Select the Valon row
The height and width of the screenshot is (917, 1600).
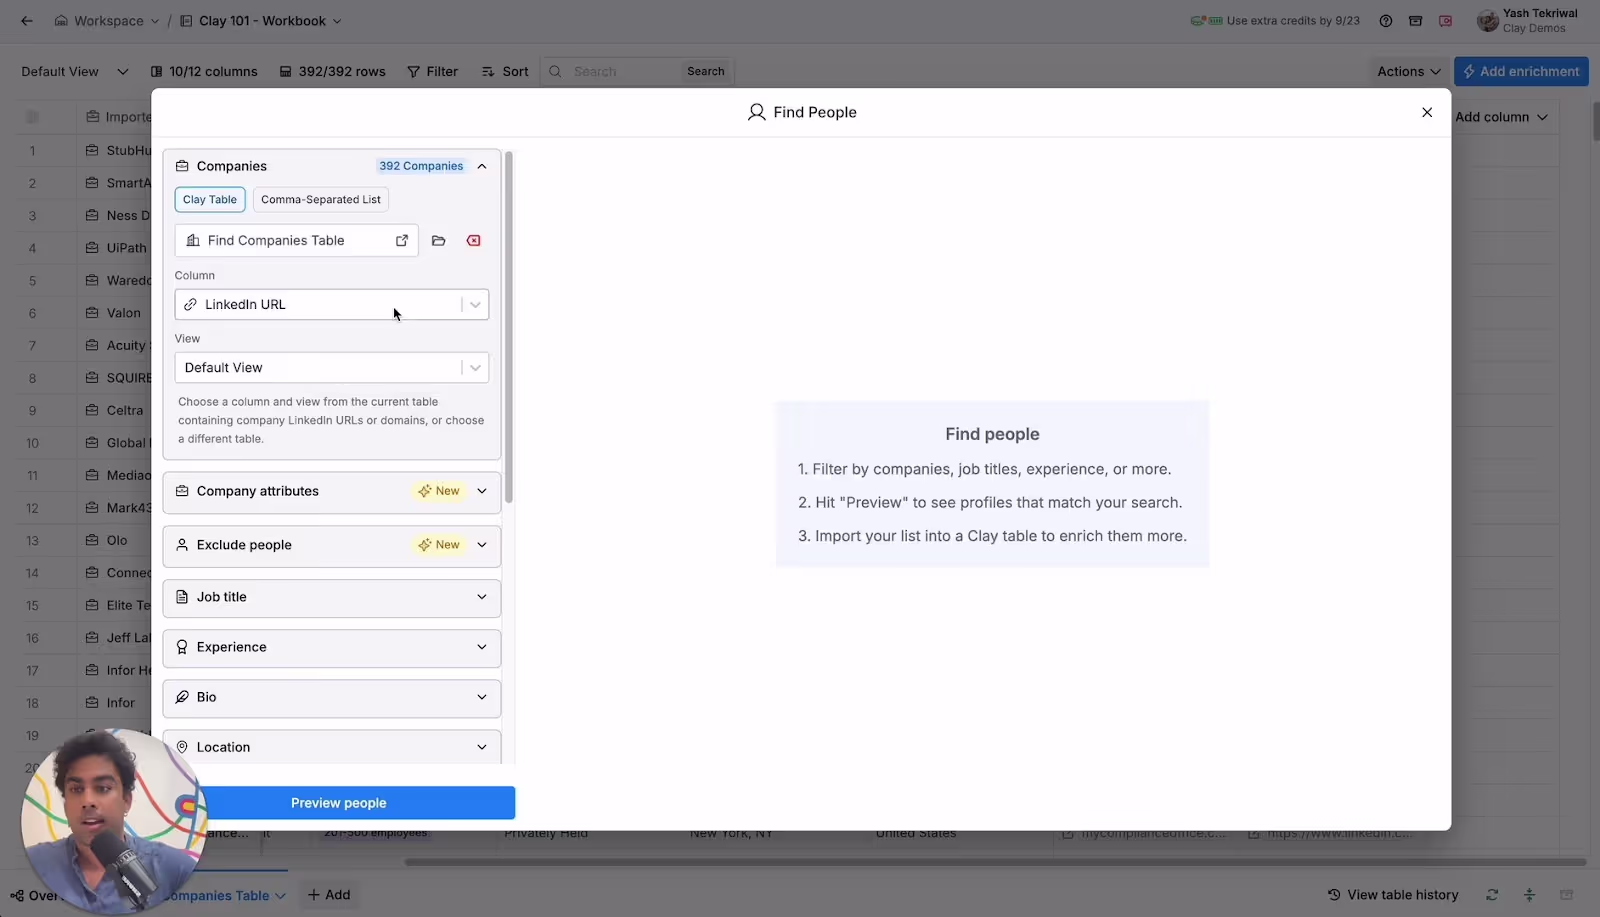(x=123, y=314)
